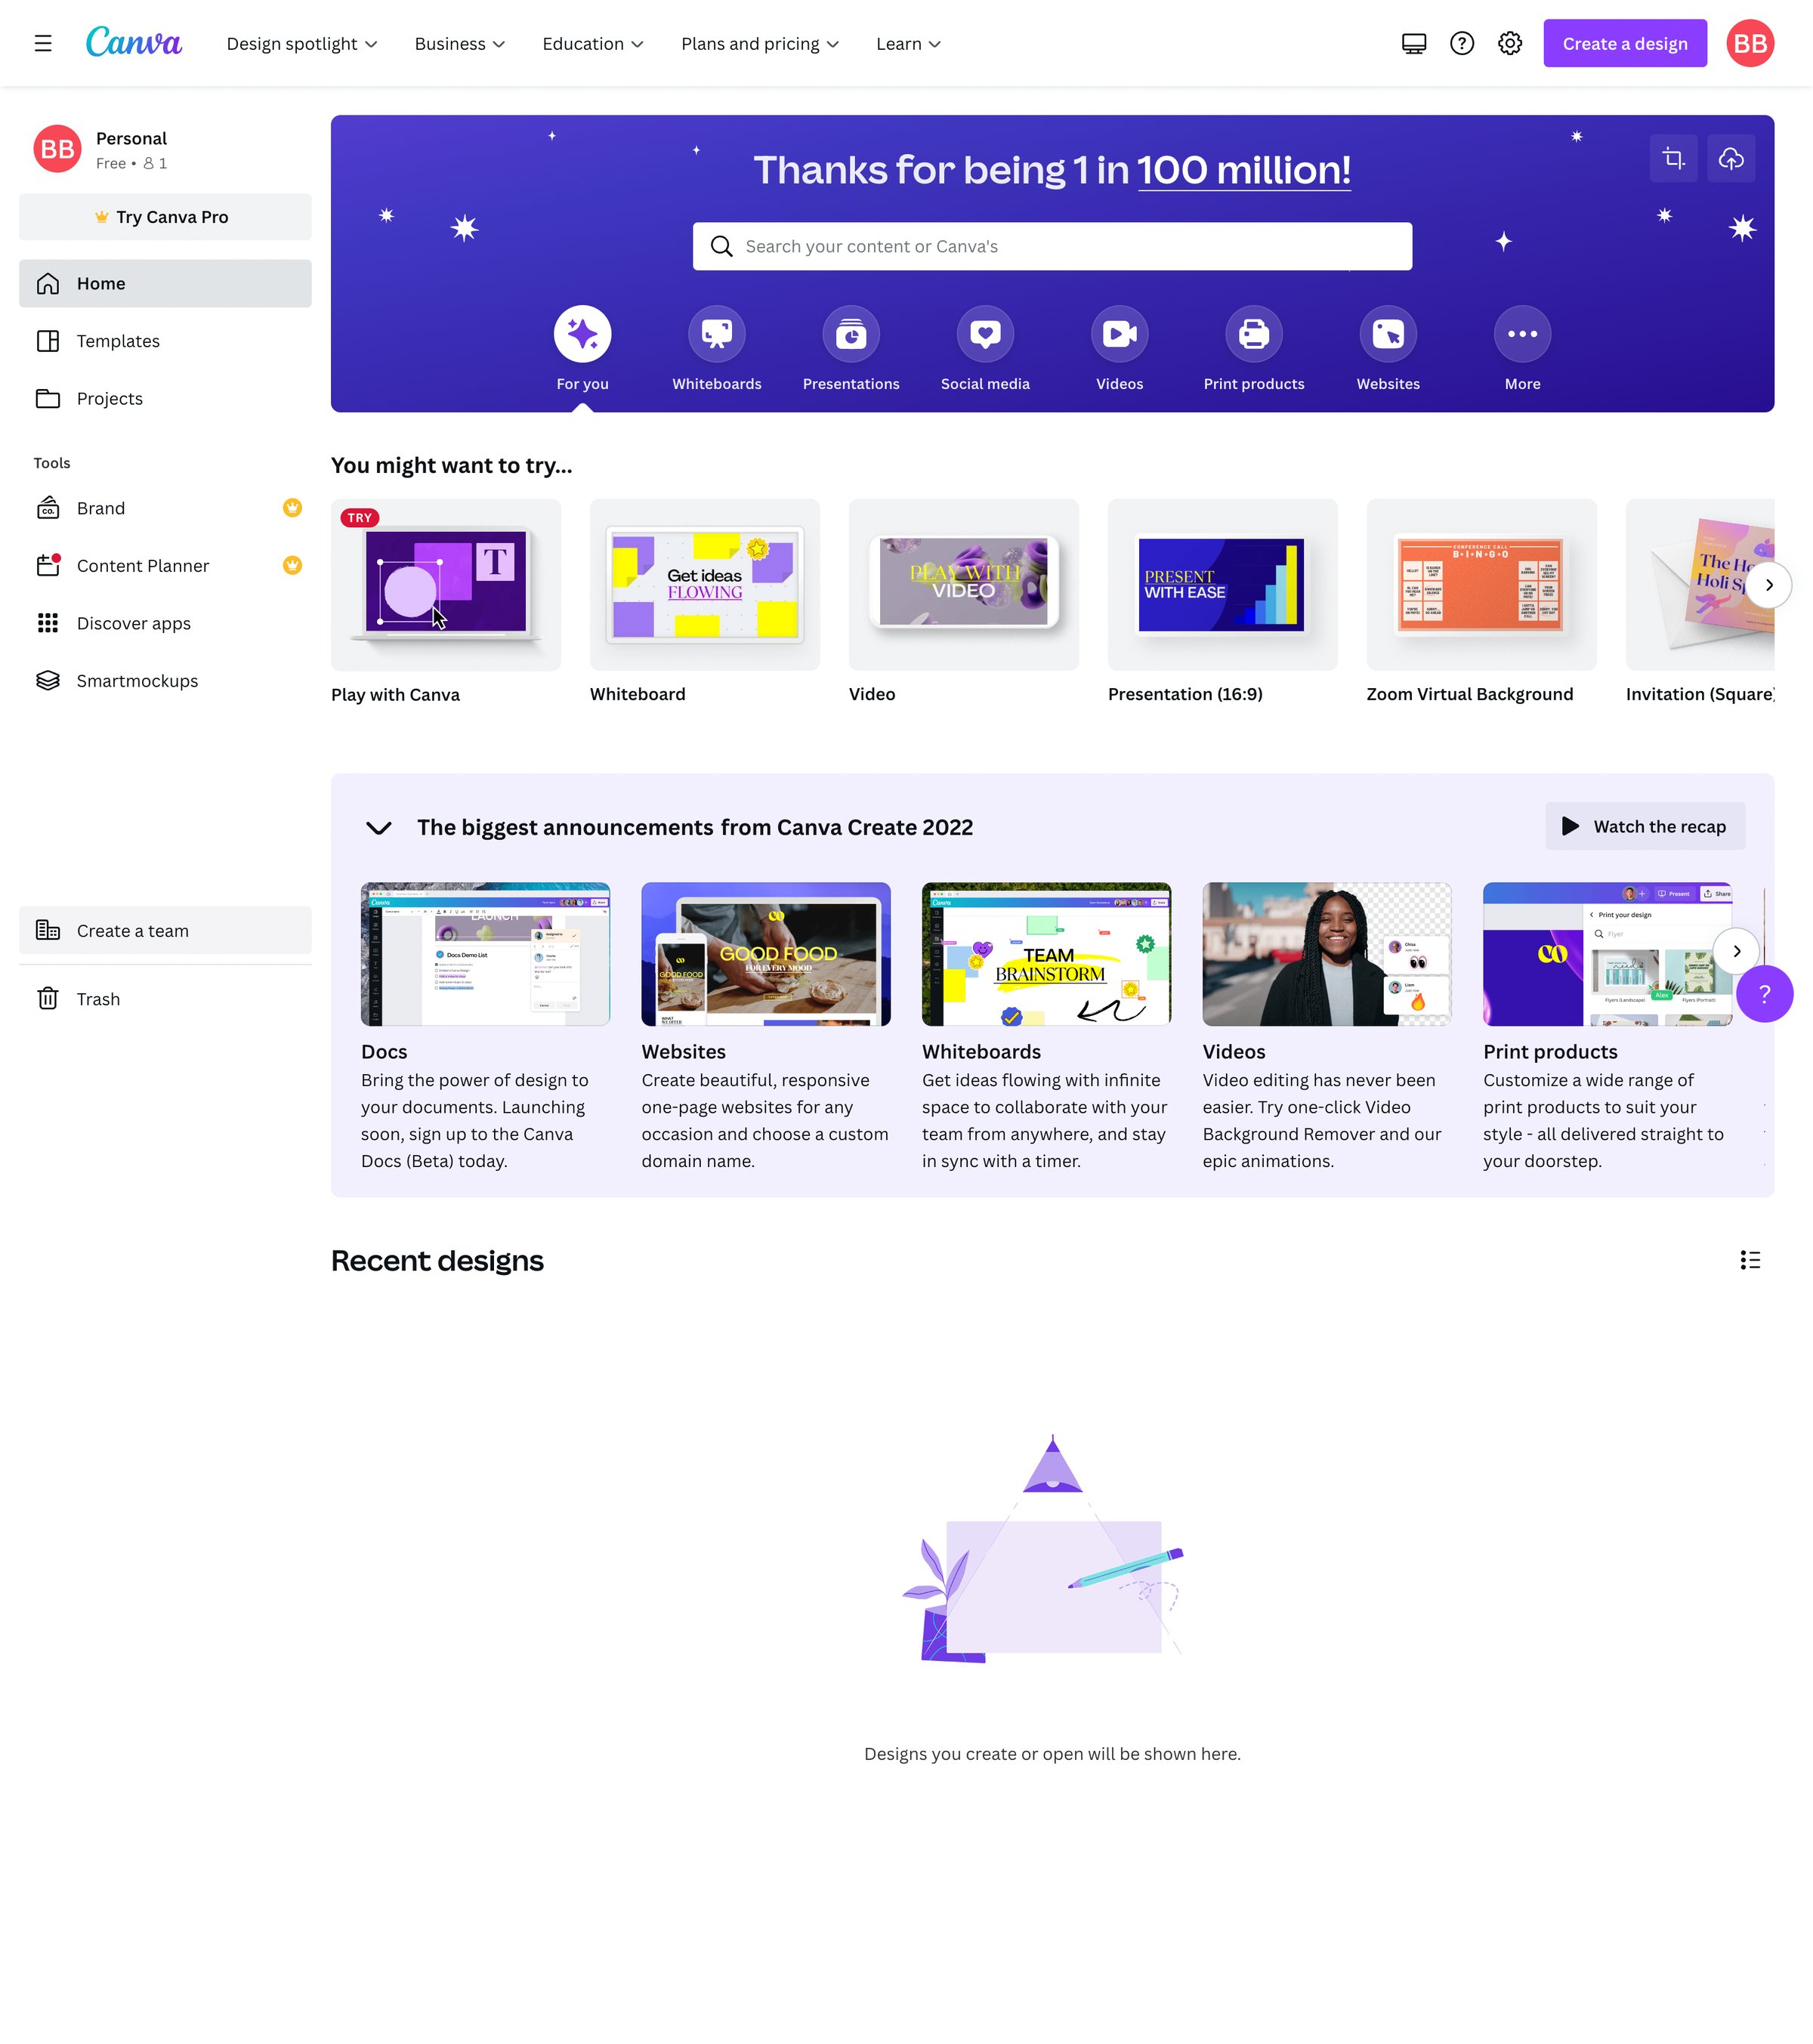Viewport: 1813px width, 2044px height.
Task: Click Try Canva Pro button
Action: point(165,217)
